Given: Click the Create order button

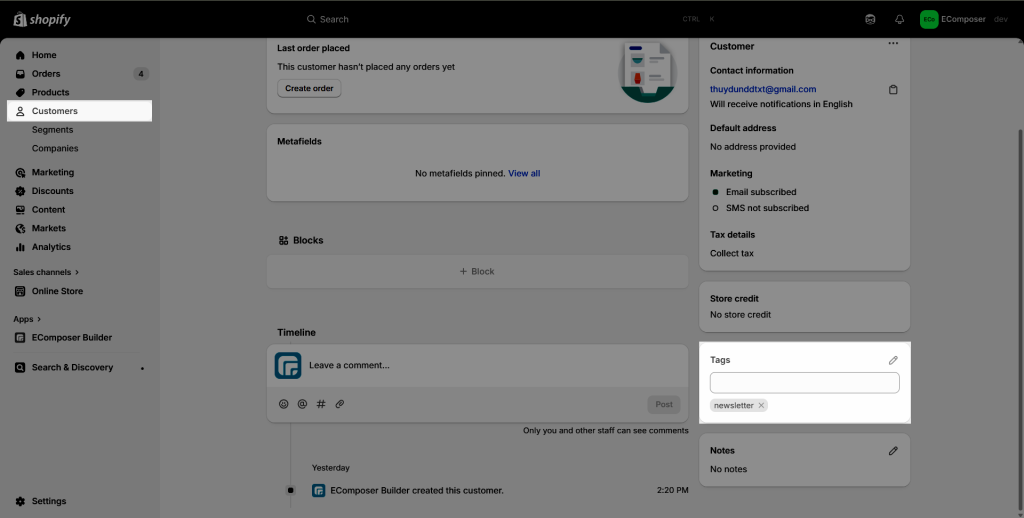Looking at the screenshot, I should pyautogui.click(x=309, y=88).
